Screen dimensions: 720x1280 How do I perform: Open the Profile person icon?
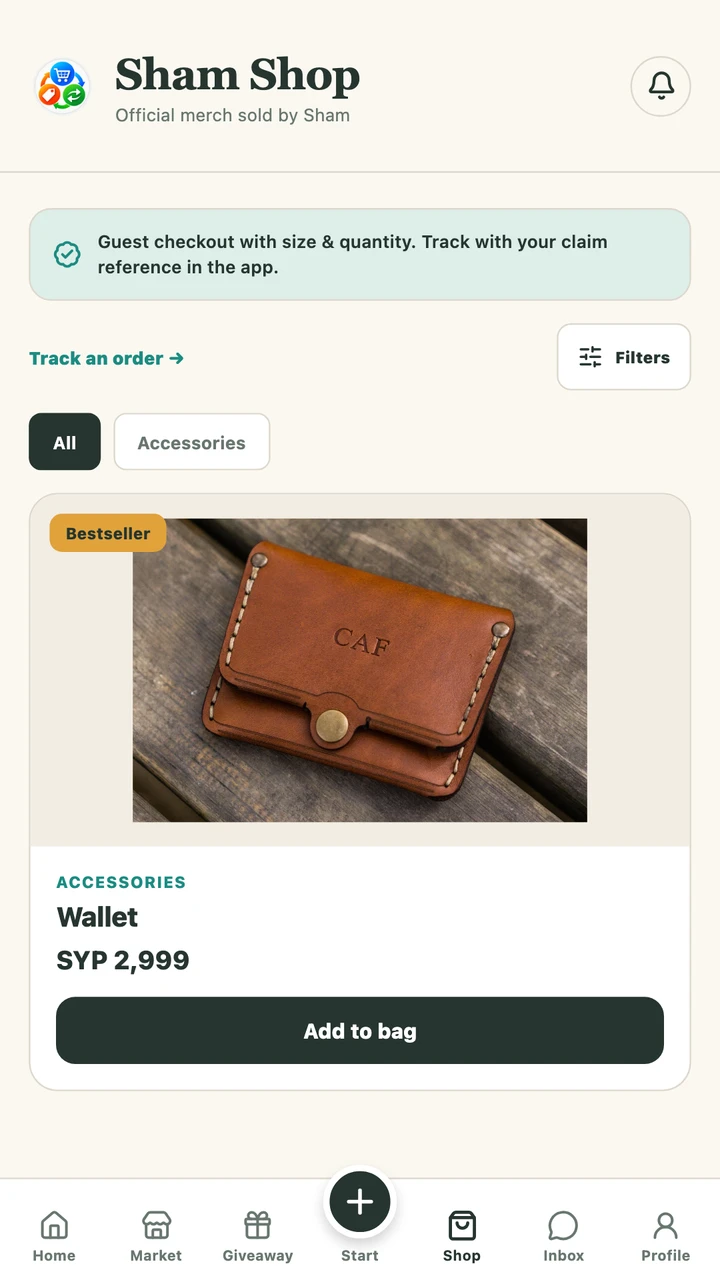click(x=666, y=1225)
